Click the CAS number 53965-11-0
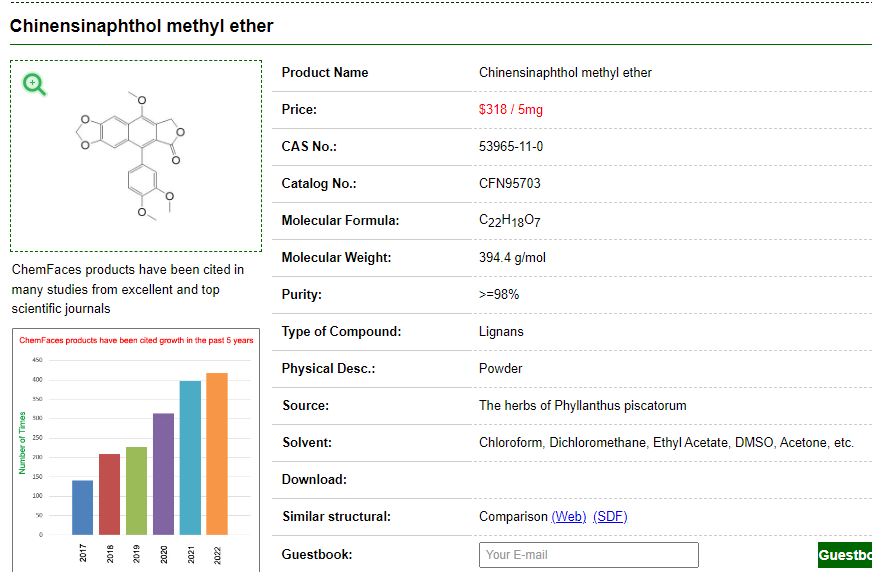Screen dimensions: 872x572 coord(511,147)
